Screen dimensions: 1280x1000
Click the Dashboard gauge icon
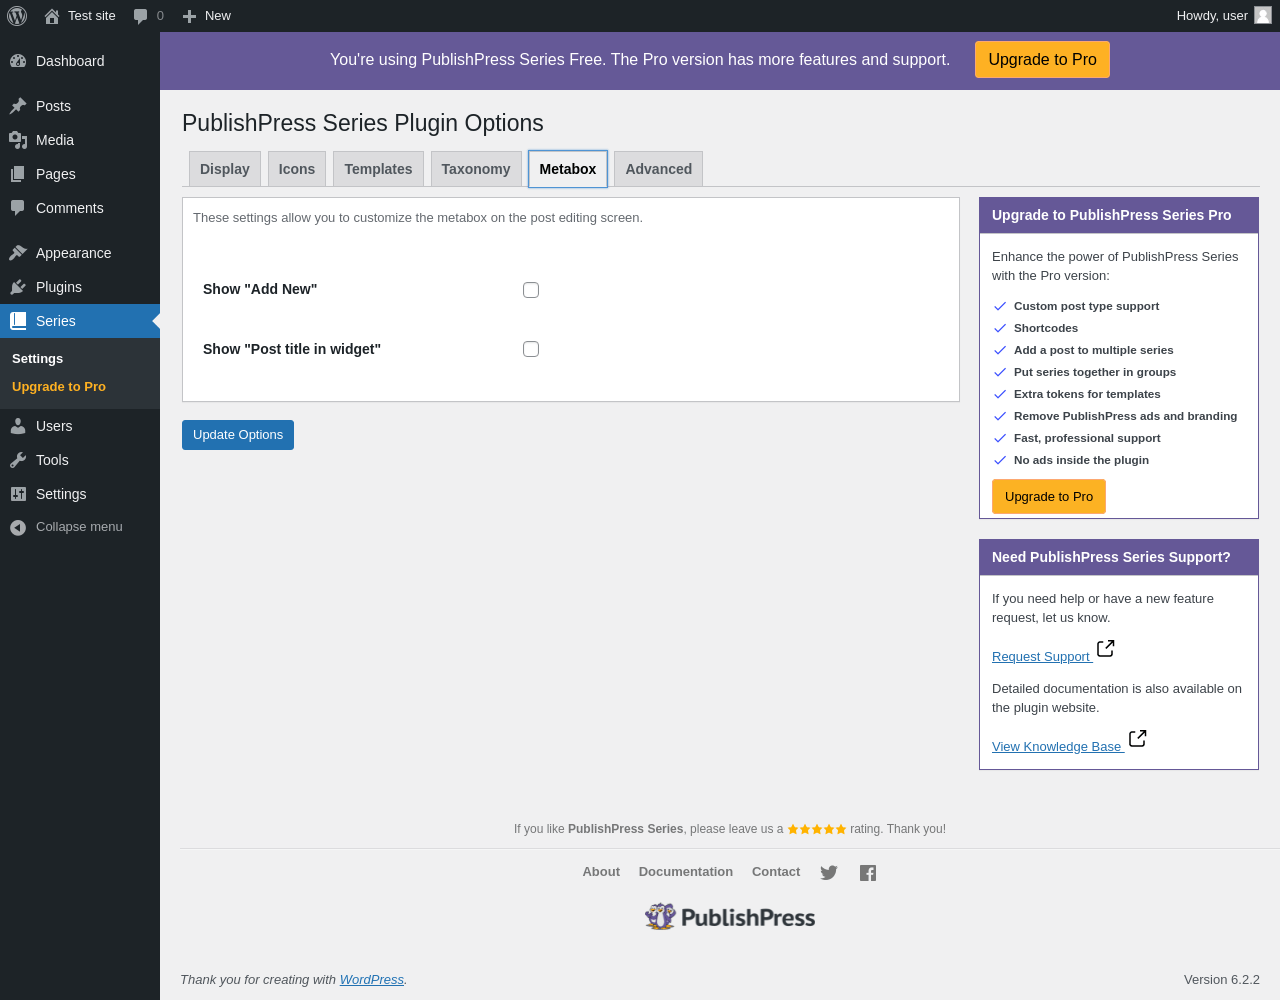18,61
